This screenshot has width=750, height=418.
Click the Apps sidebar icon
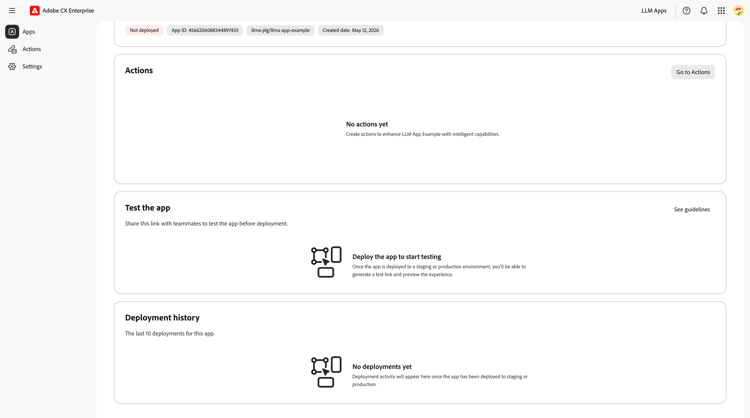click(12, 32)
